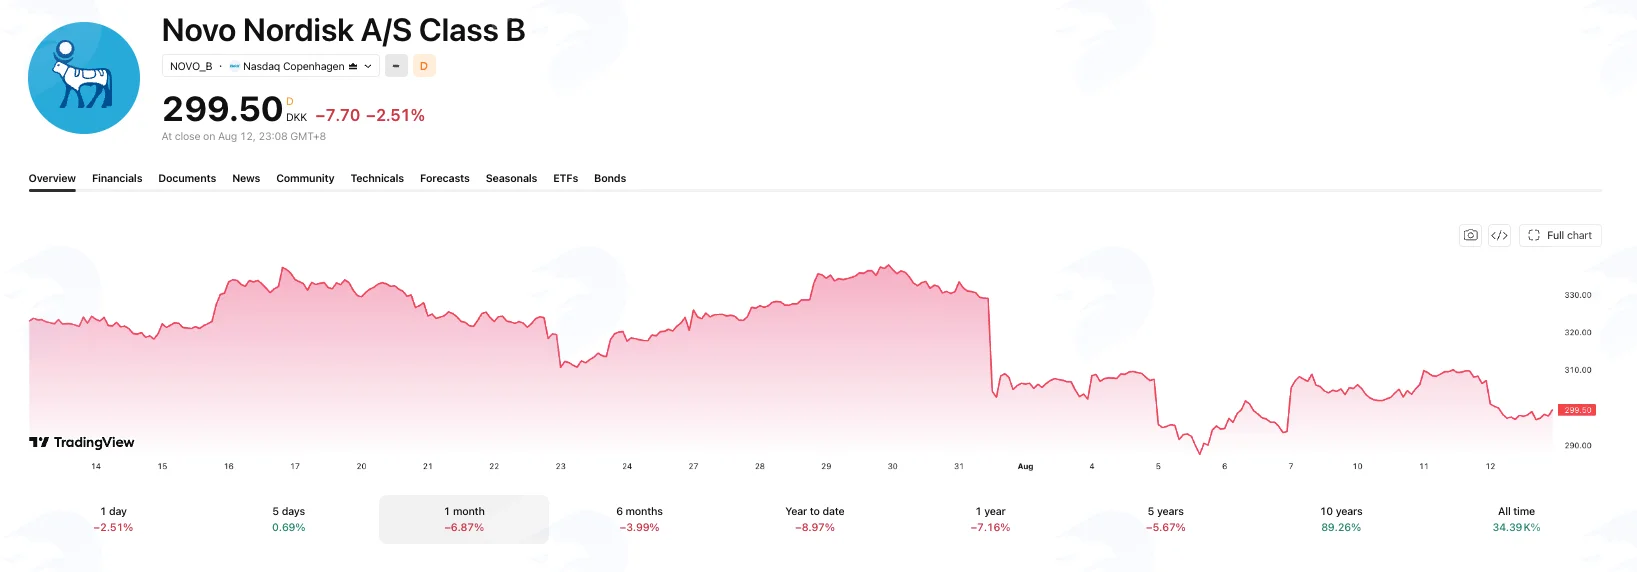
Task: Click the TradingView logo on chart
Action: (82, 442)
